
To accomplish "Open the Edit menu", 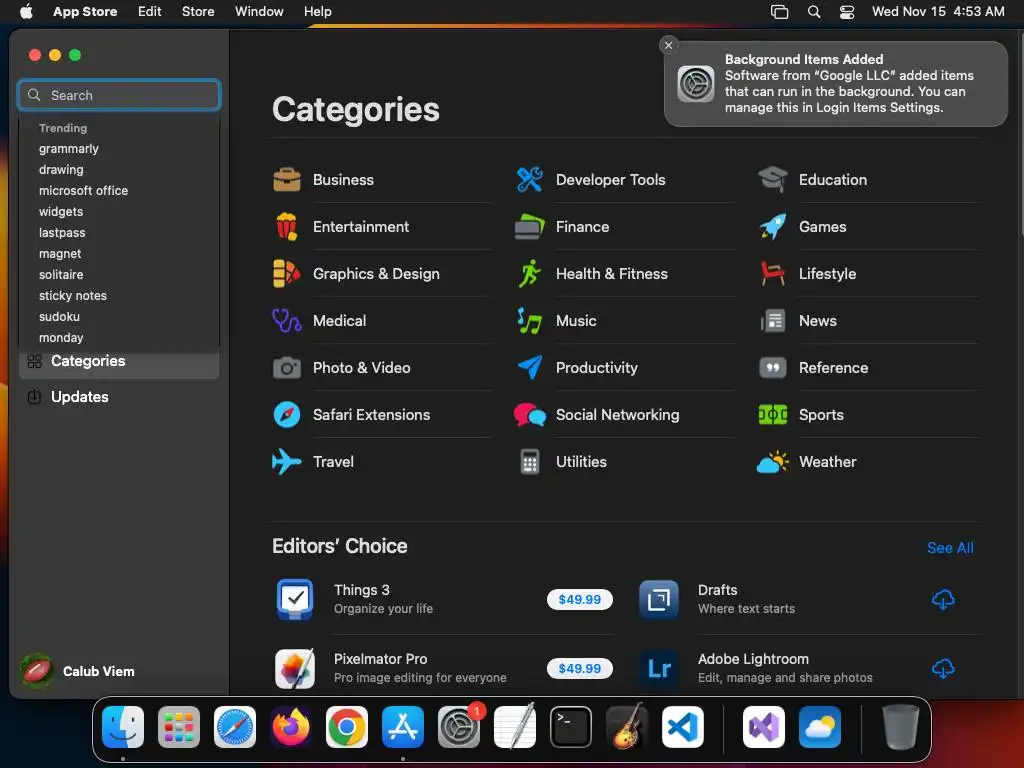I will 150,11.
